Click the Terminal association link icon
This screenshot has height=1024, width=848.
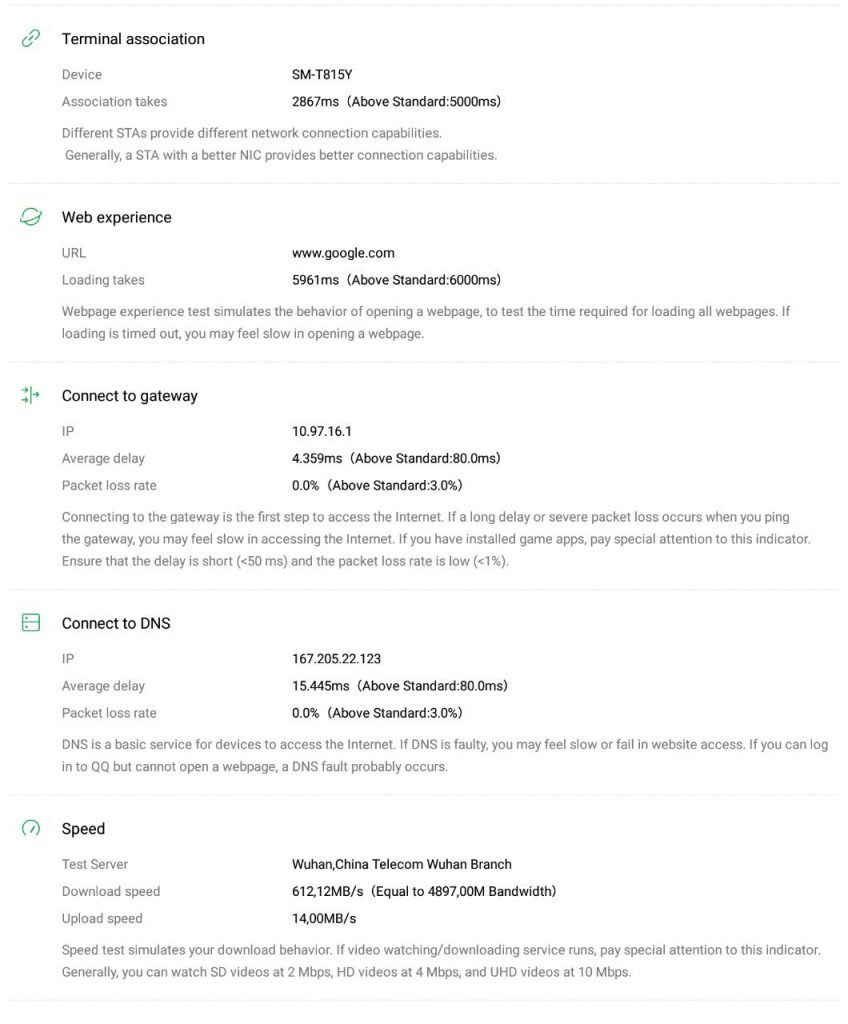click(31, 39)
